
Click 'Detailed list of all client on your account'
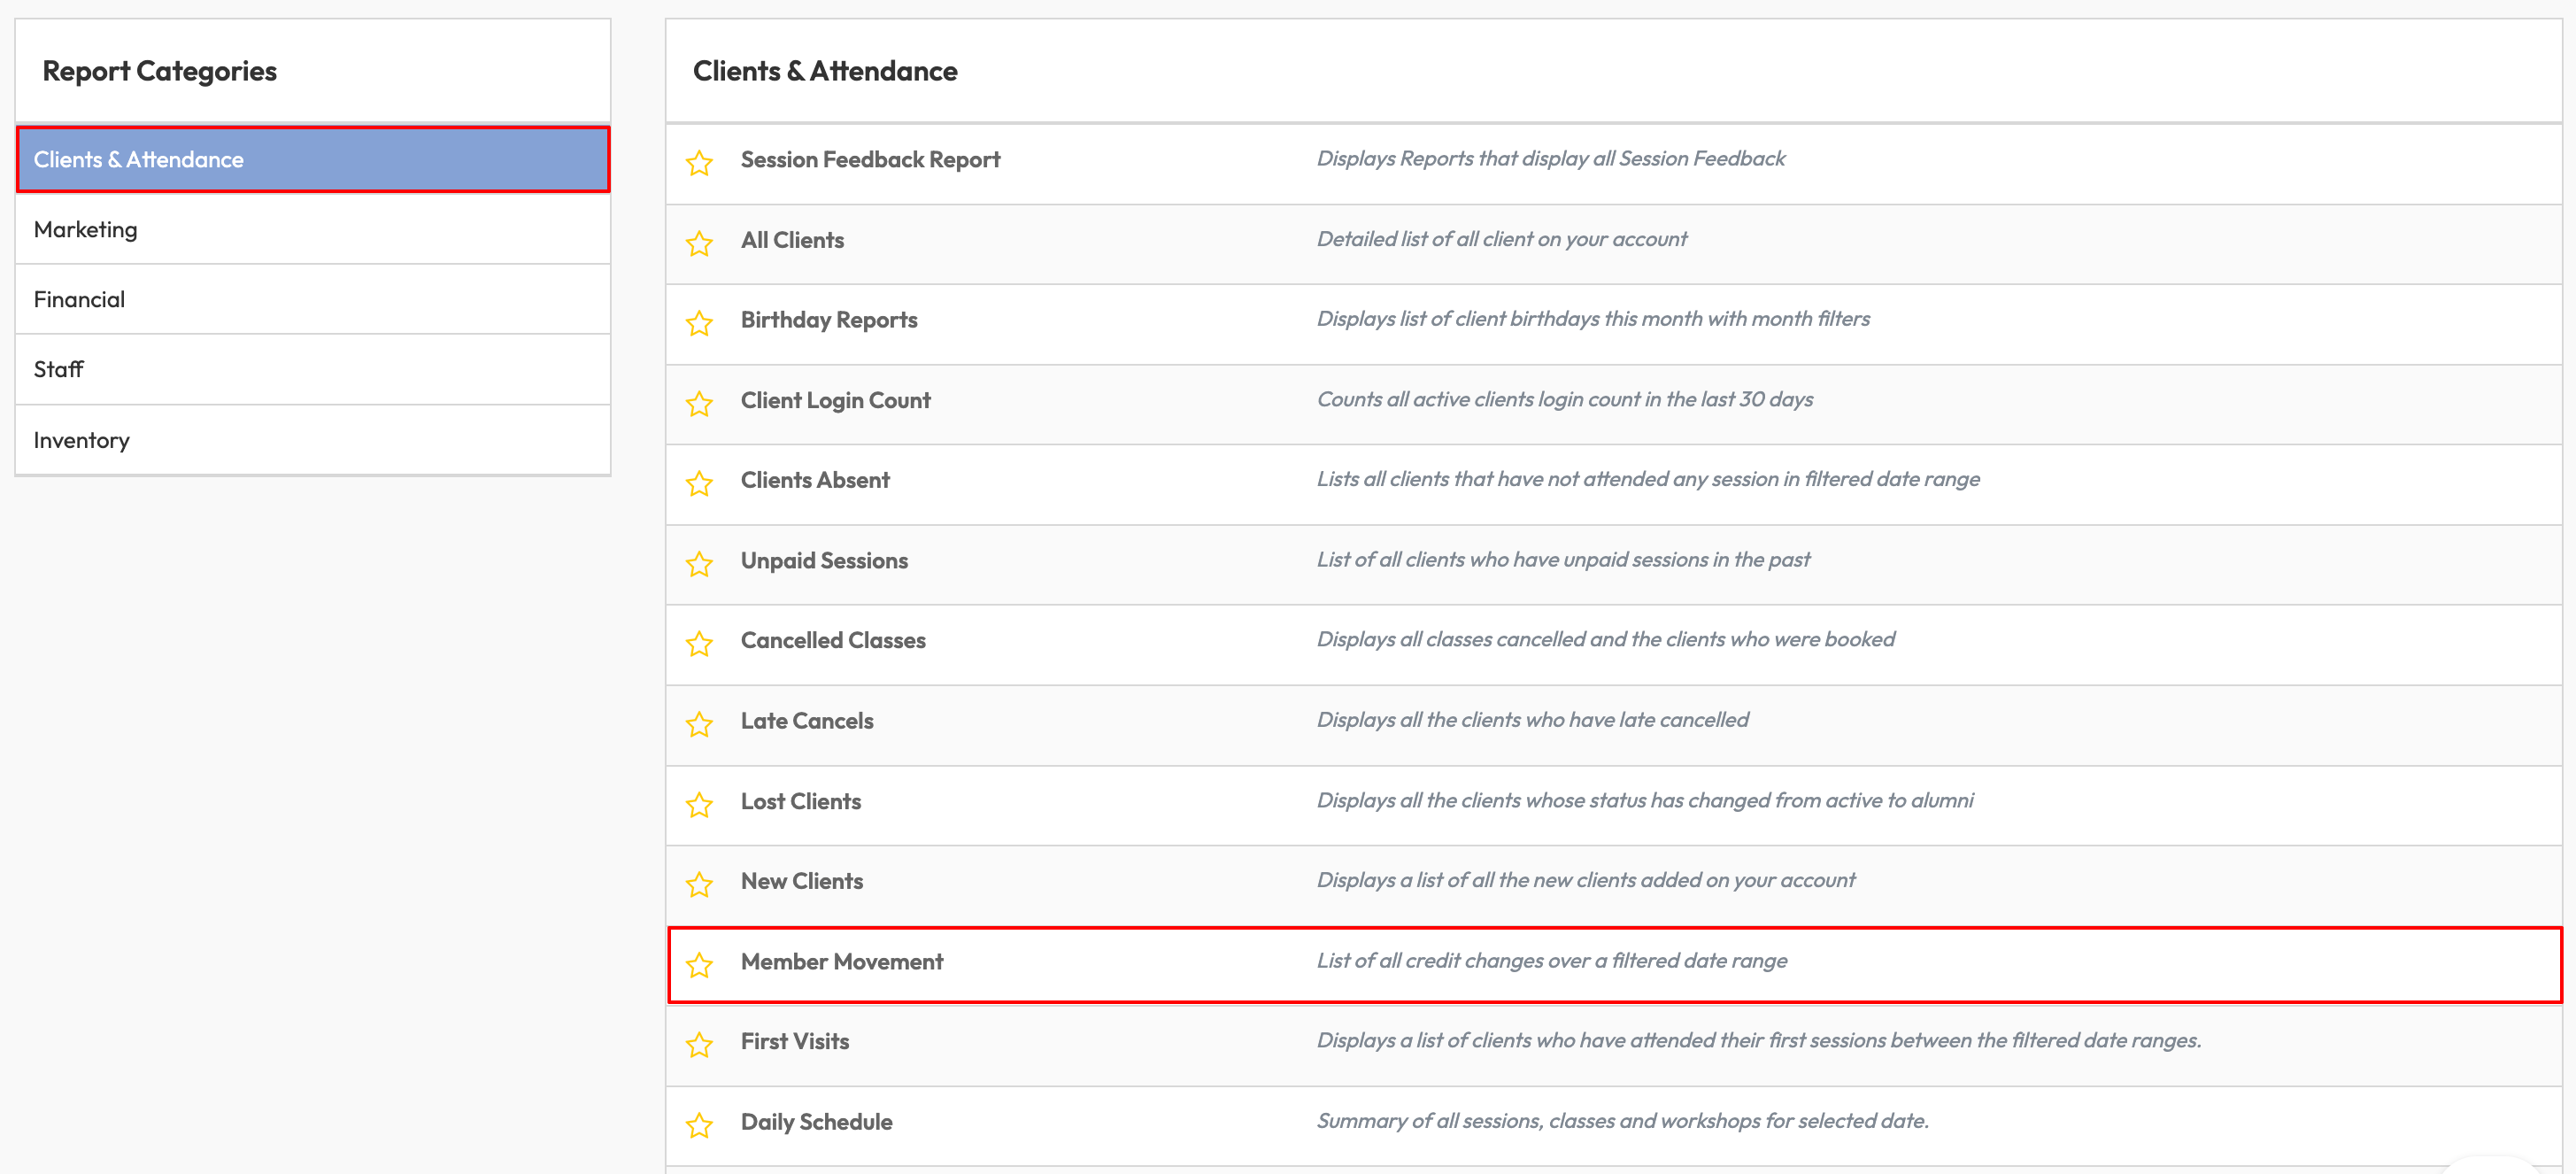1501,239
